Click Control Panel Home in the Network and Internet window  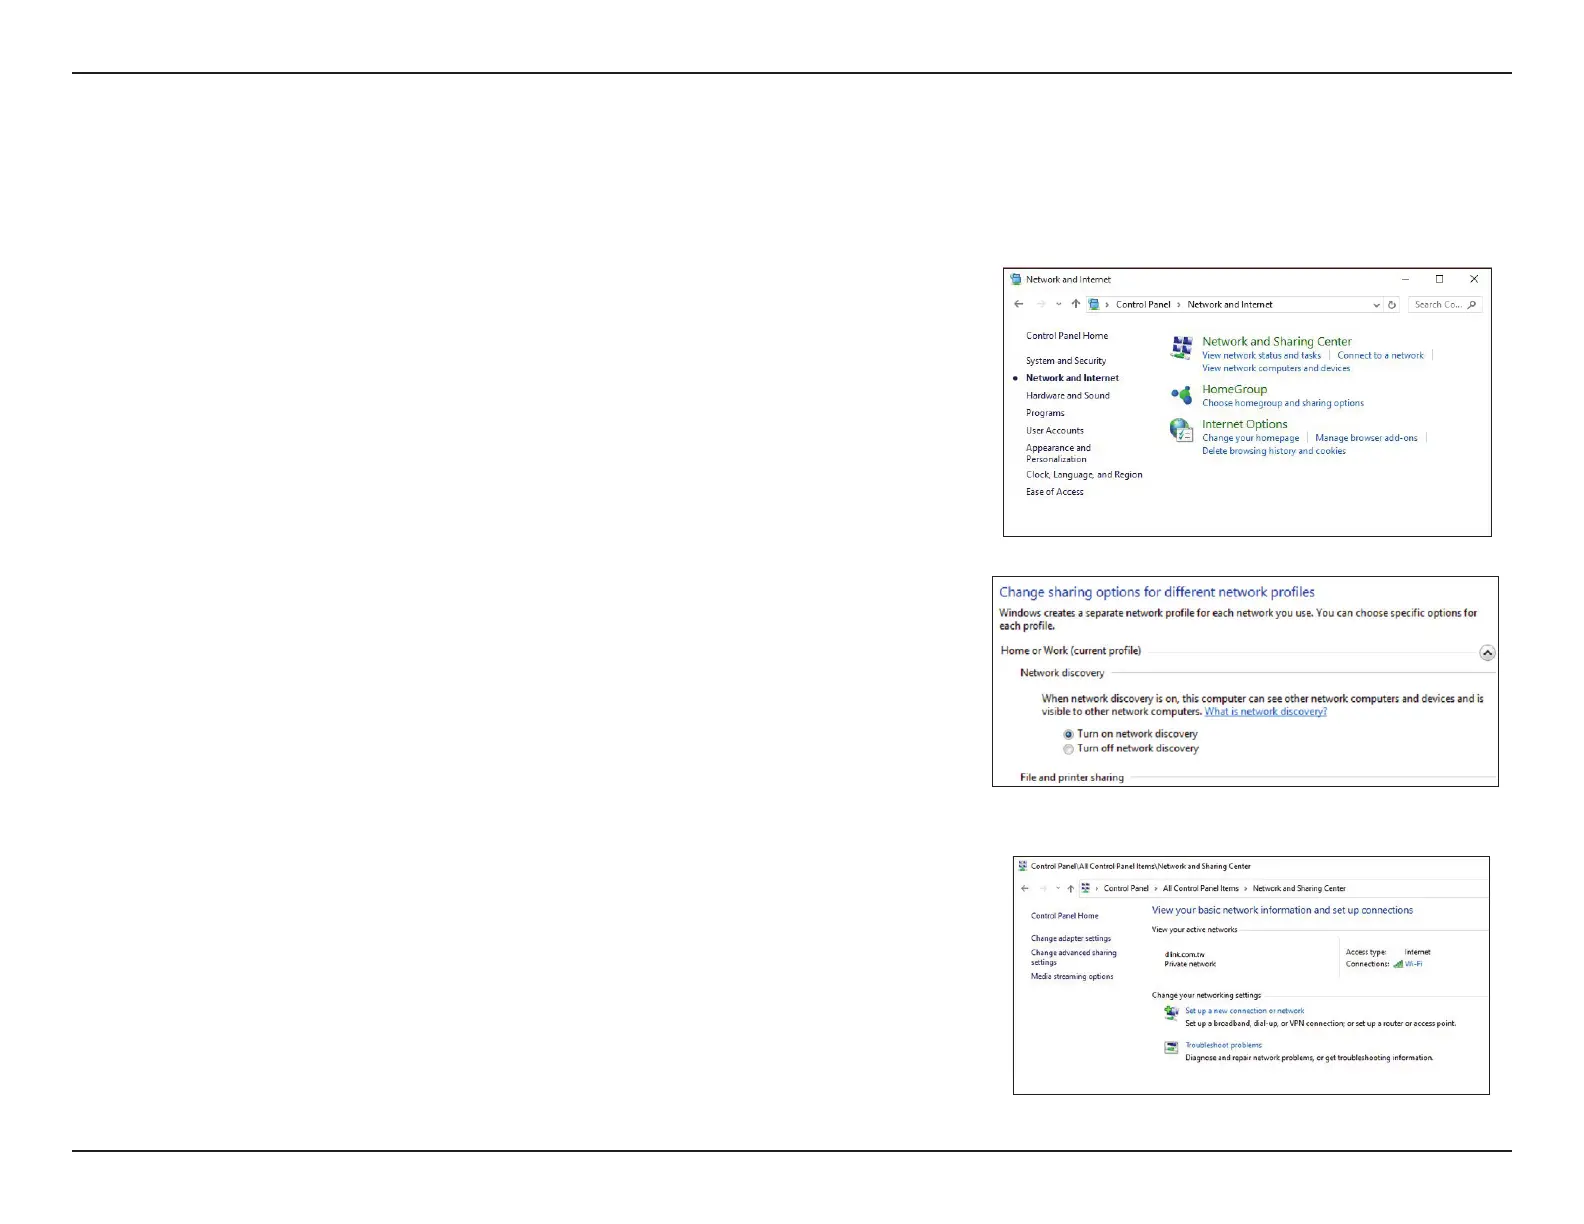[x=1067, y=336]
